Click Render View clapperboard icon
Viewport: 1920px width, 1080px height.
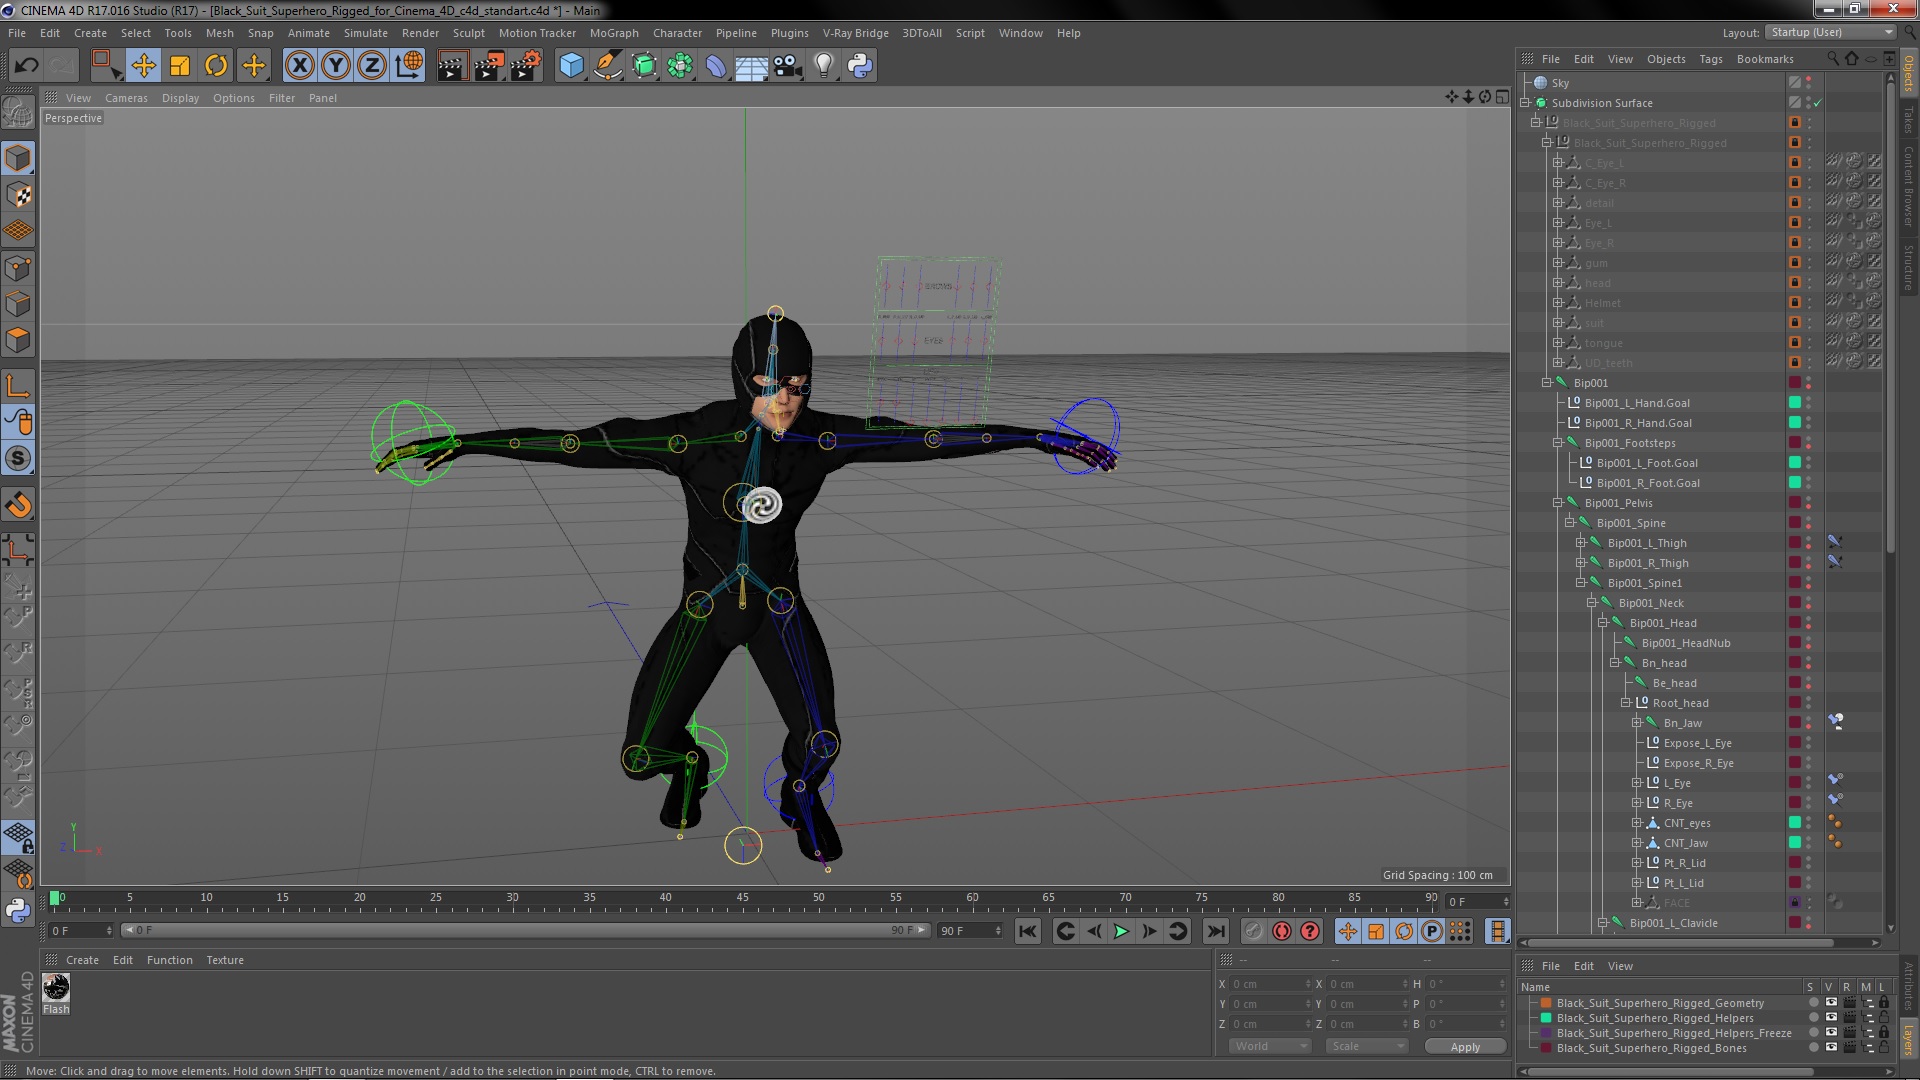click(452, 66)
